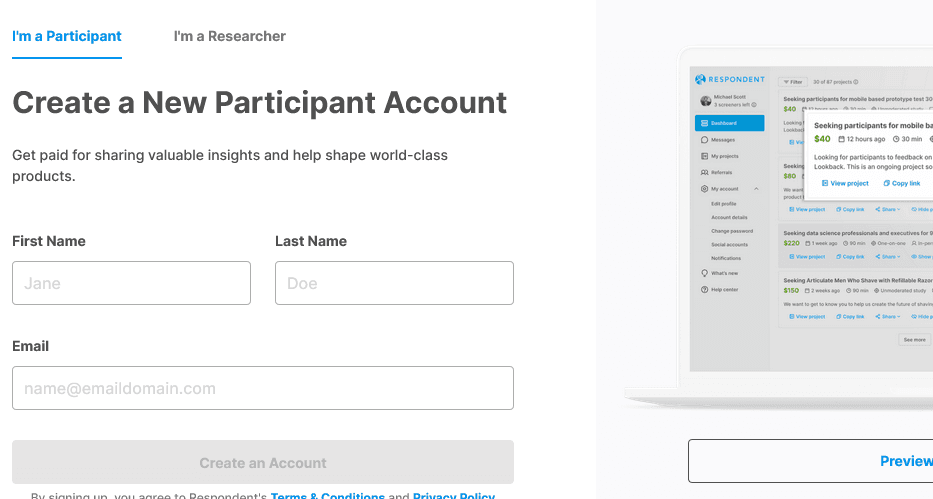
Task: Select the Email address input box
Action: point(263,388)
